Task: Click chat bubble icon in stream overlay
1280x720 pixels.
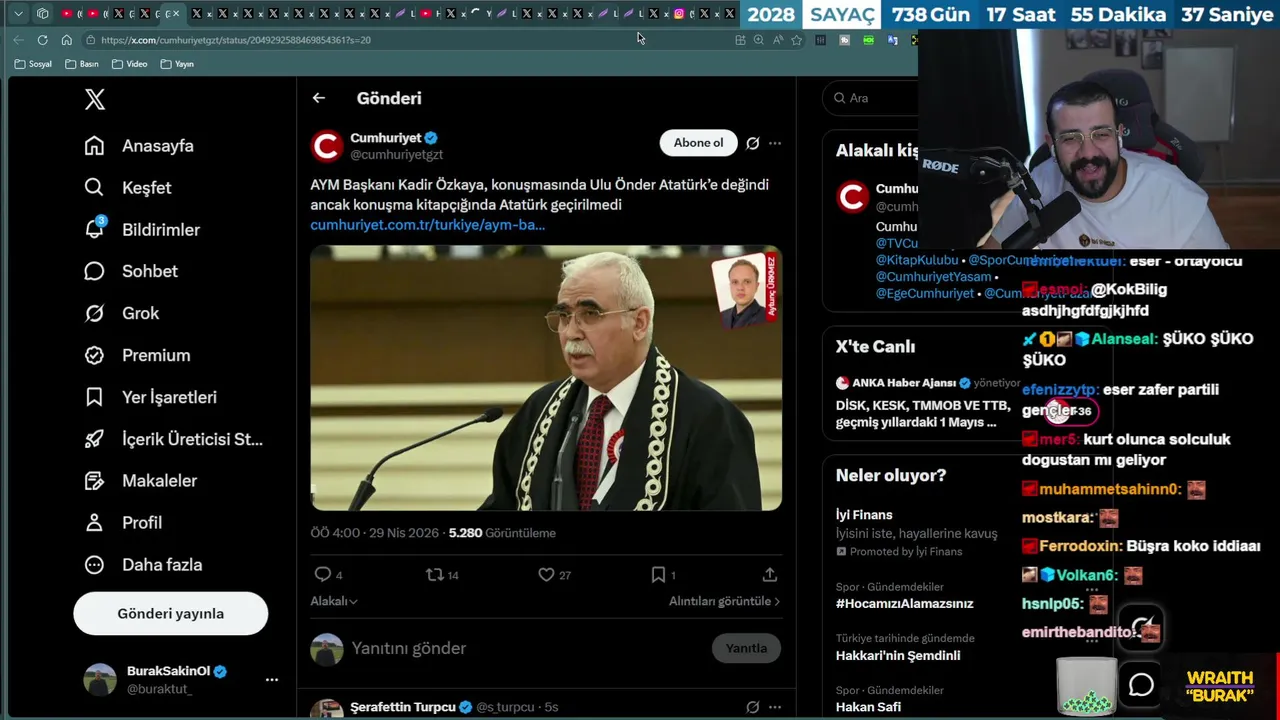Action: pyautogui.click(x=1141, y=685)
